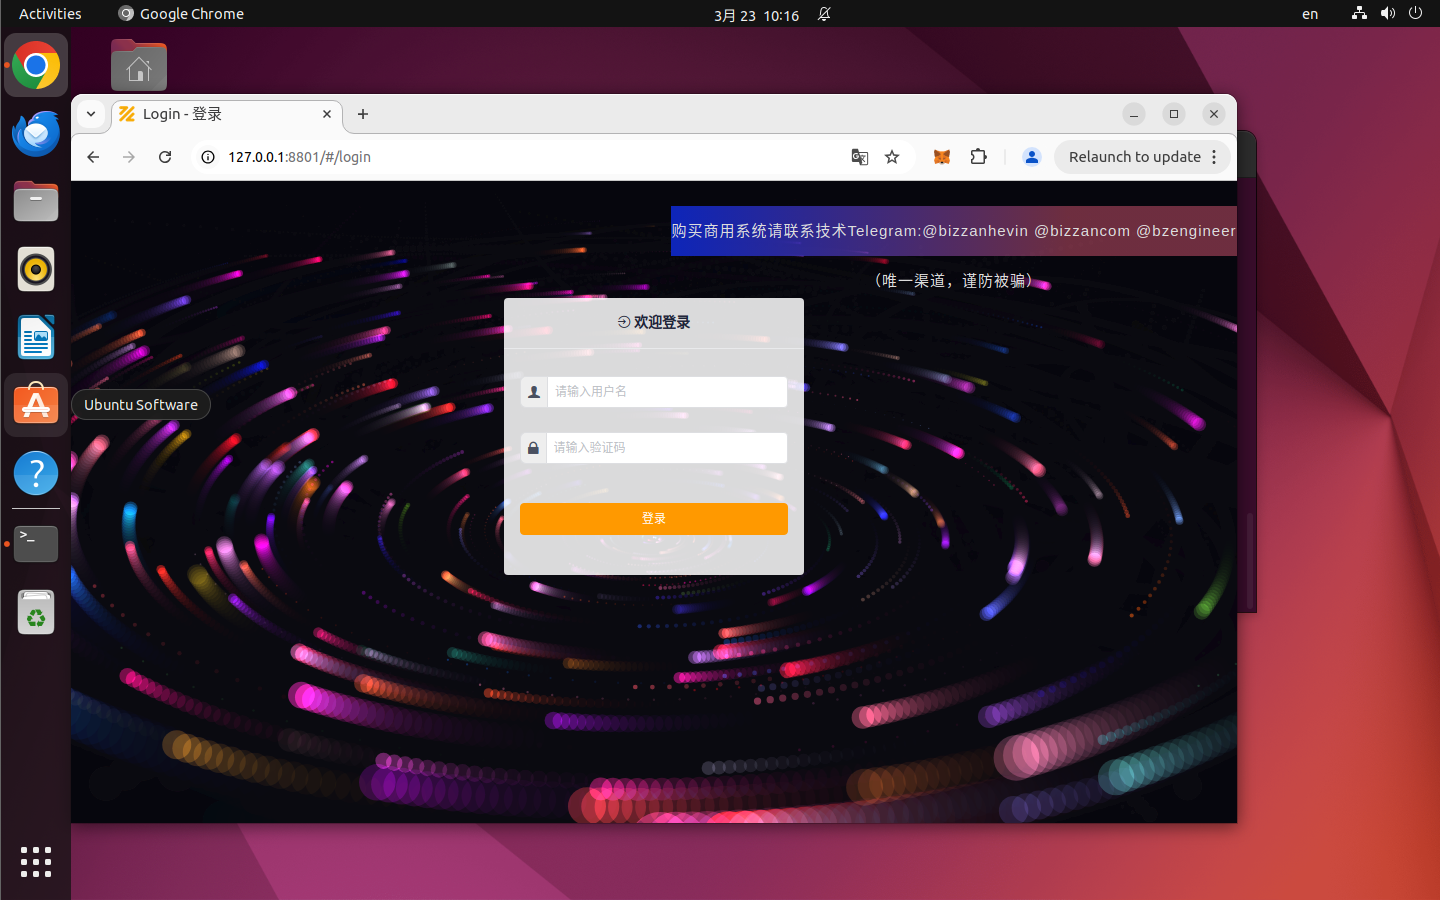1440x900 pixels.
Task: Minimize the Chrome window
Action: pos(1134,114)
